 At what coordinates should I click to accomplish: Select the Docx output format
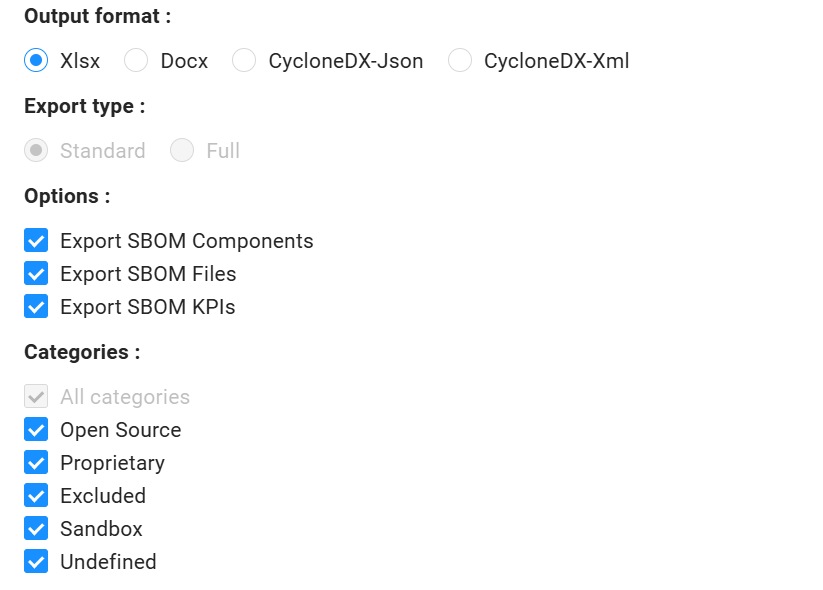click(x=136, y=61)
